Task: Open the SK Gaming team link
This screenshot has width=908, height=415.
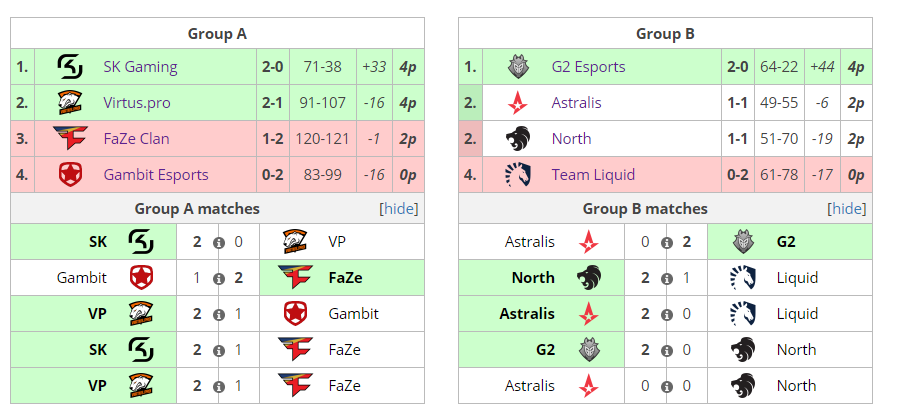Action: (141, 67)
